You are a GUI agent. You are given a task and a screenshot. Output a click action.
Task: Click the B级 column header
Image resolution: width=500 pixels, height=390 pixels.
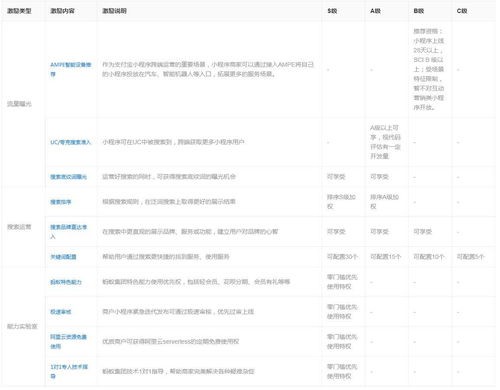(x=419, y=11)
